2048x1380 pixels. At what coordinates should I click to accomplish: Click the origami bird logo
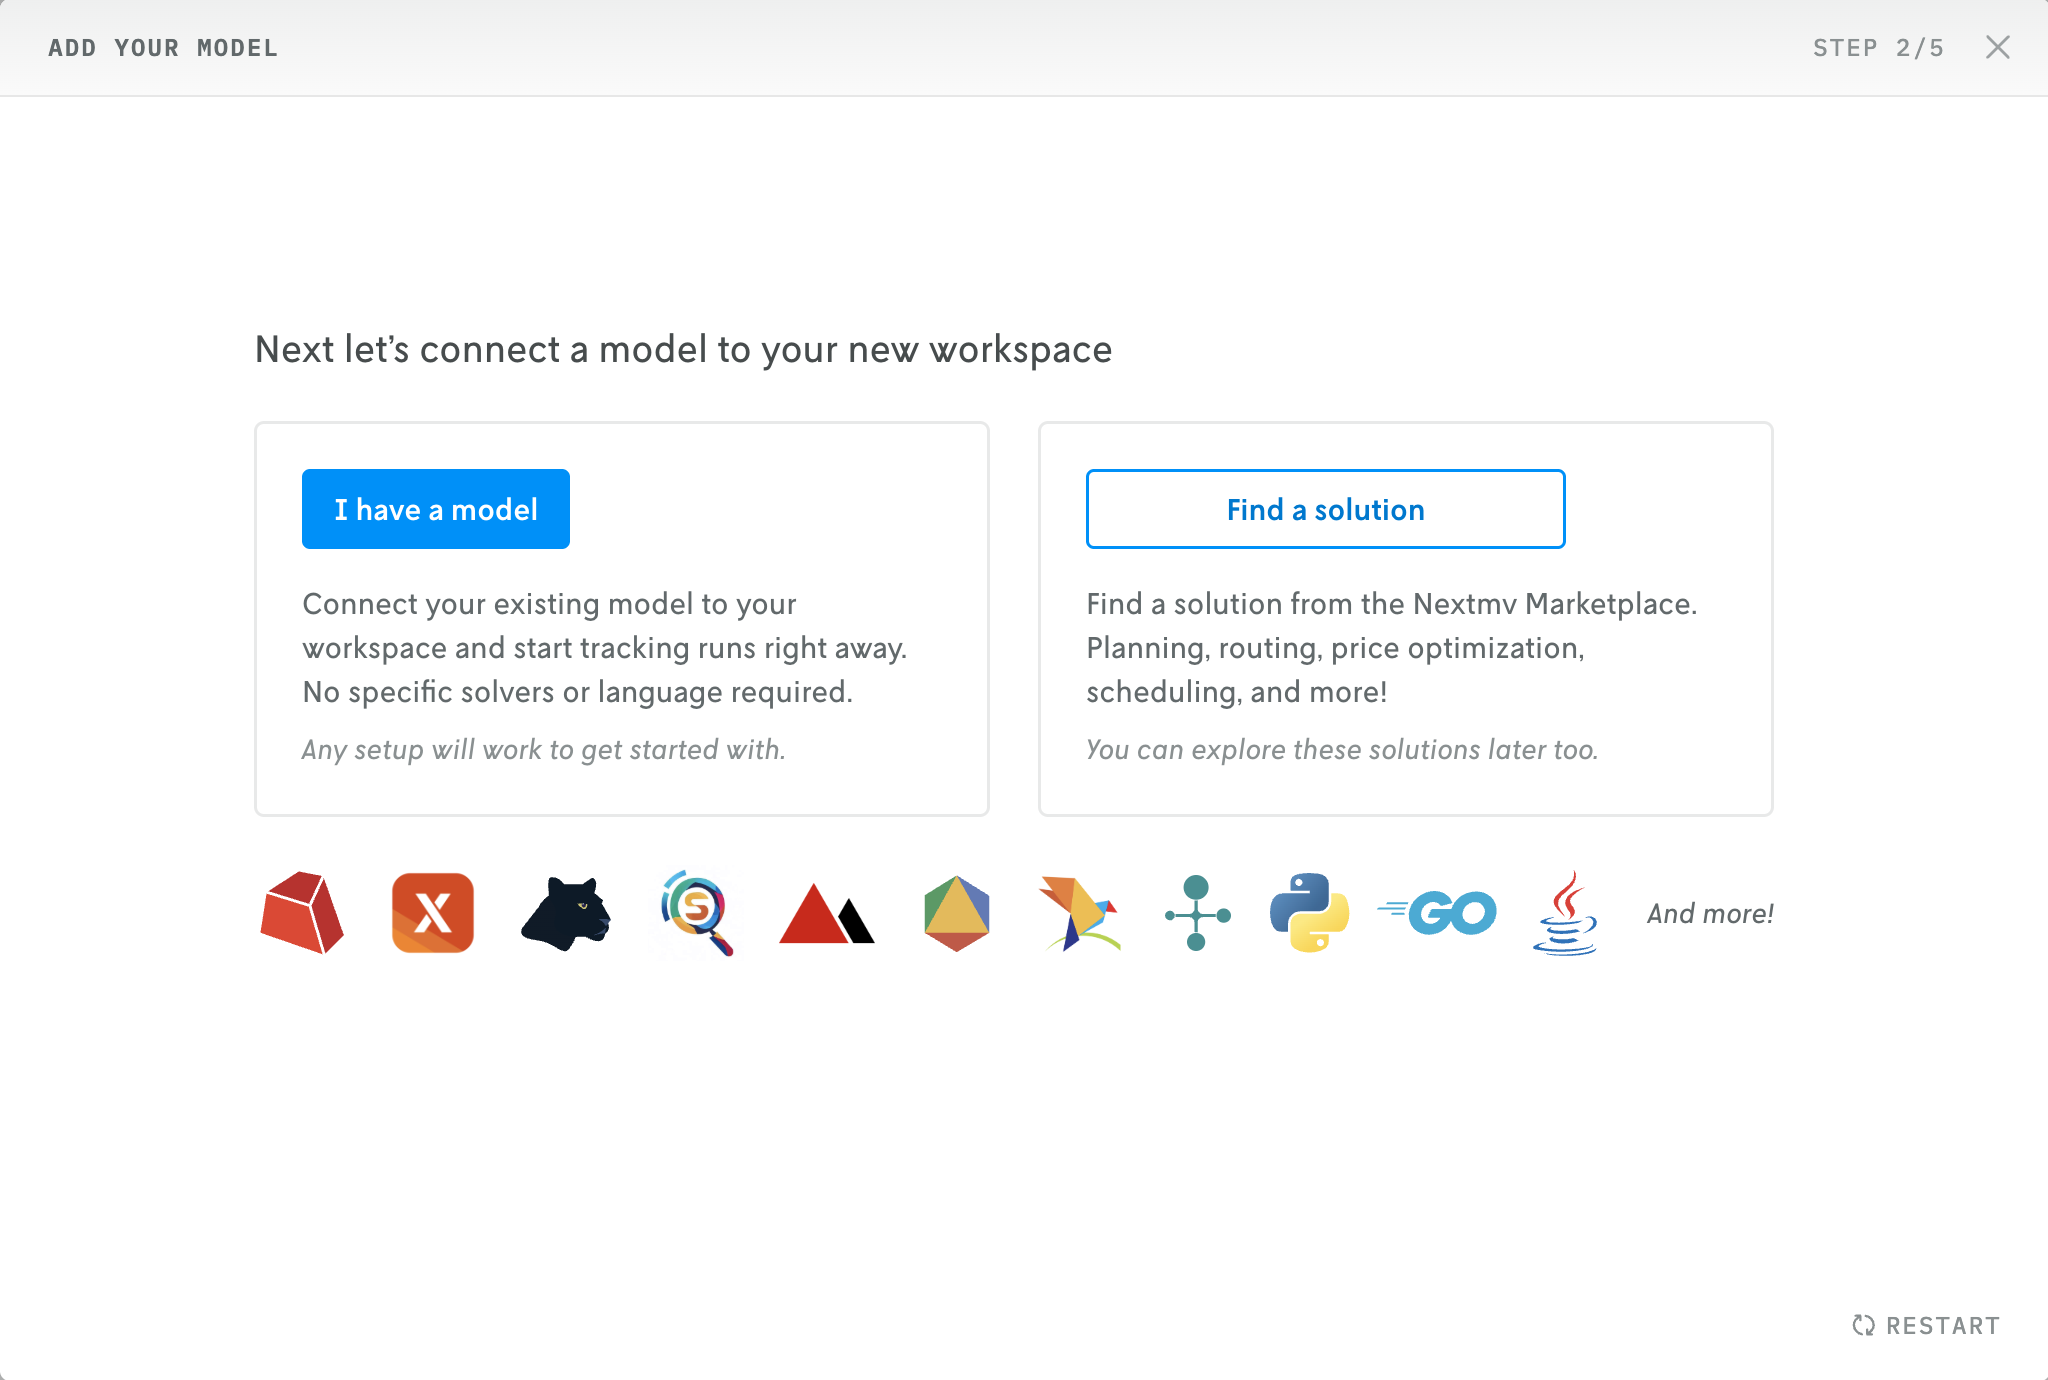click(1078, 913)
